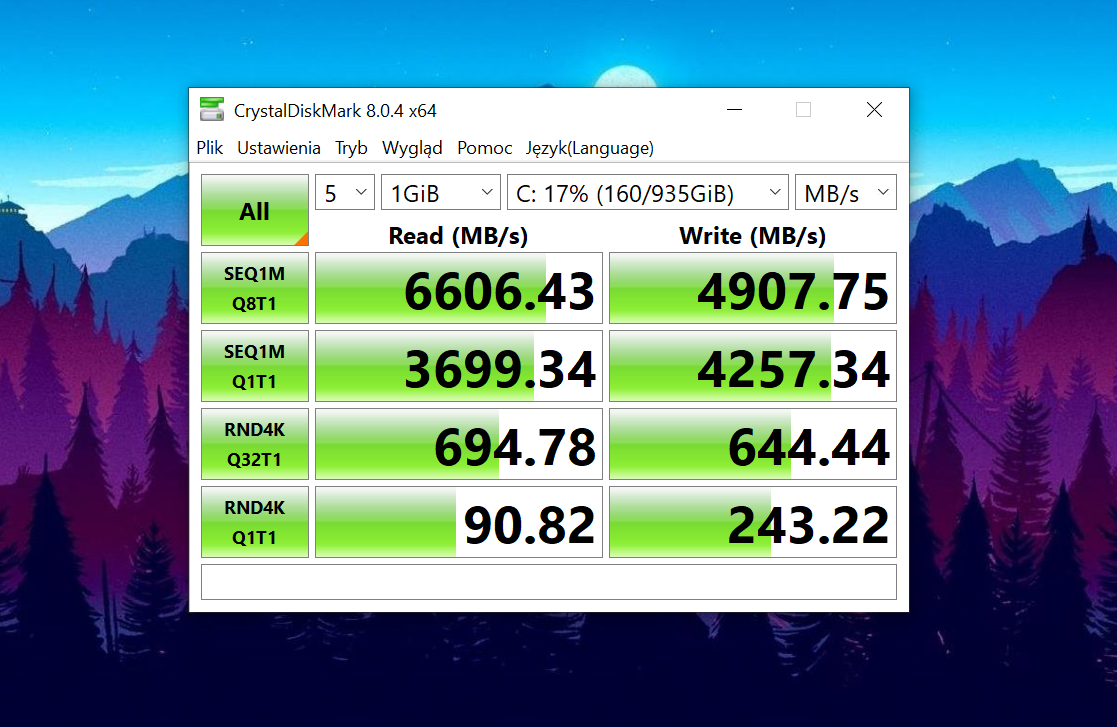Minimize the CrystalDiskMark window
This screenshot has width=1117, height=727.
coord(734,110)
